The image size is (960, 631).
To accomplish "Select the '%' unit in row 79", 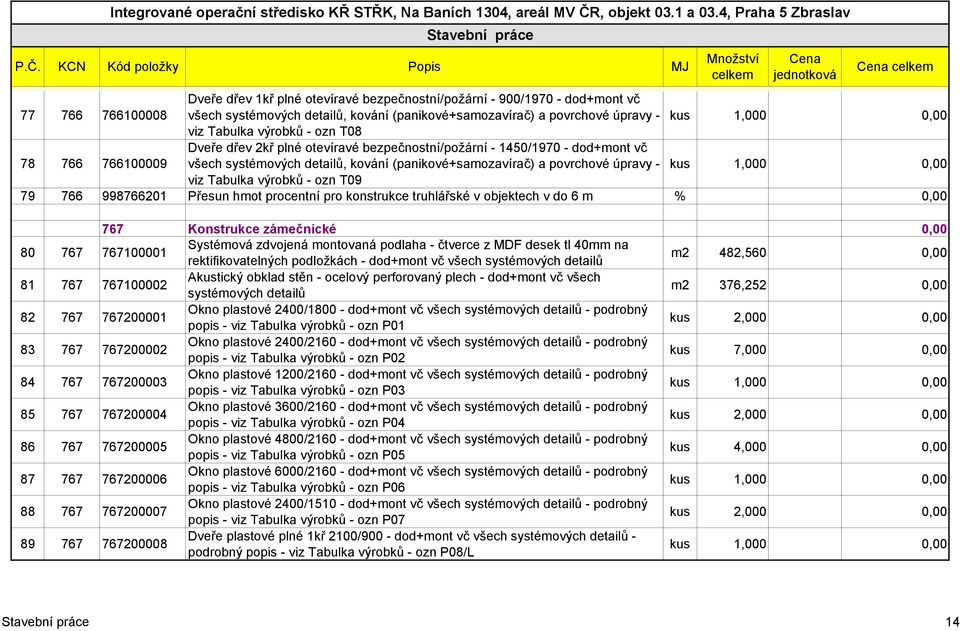I will 680,196.
